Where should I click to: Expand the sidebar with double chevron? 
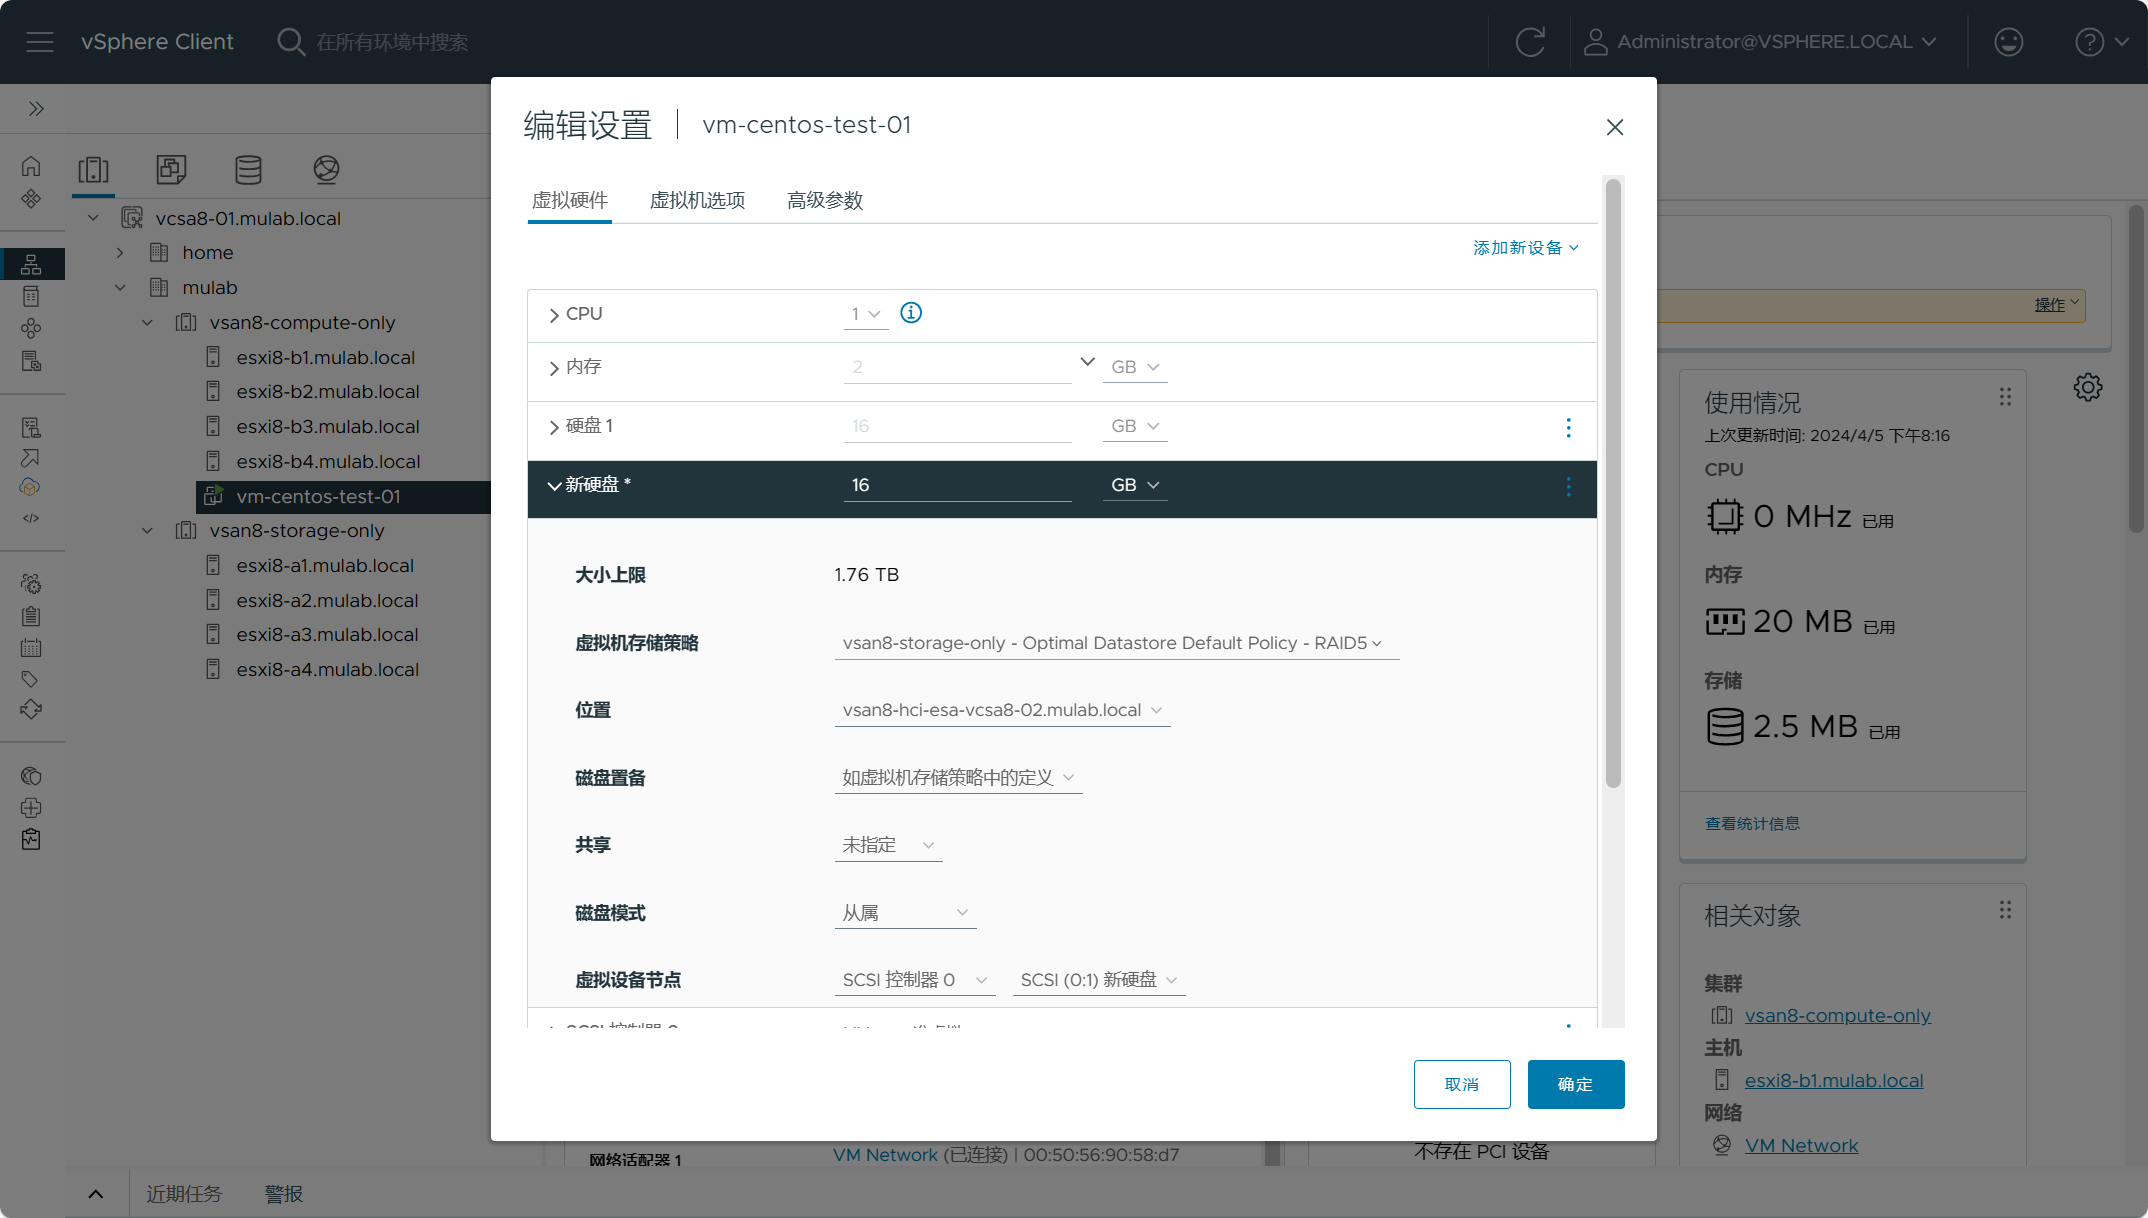36,108
